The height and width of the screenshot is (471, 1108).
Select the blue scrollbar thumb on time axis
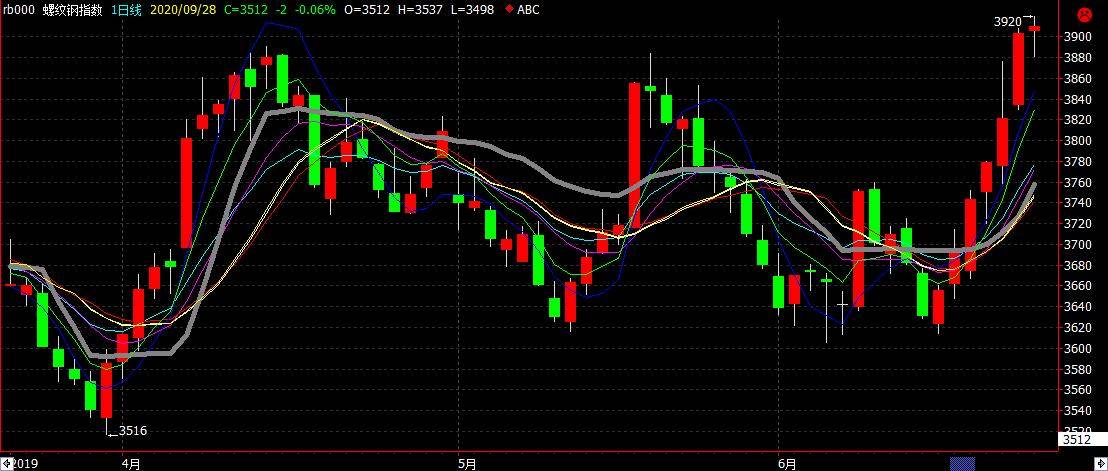962,464
